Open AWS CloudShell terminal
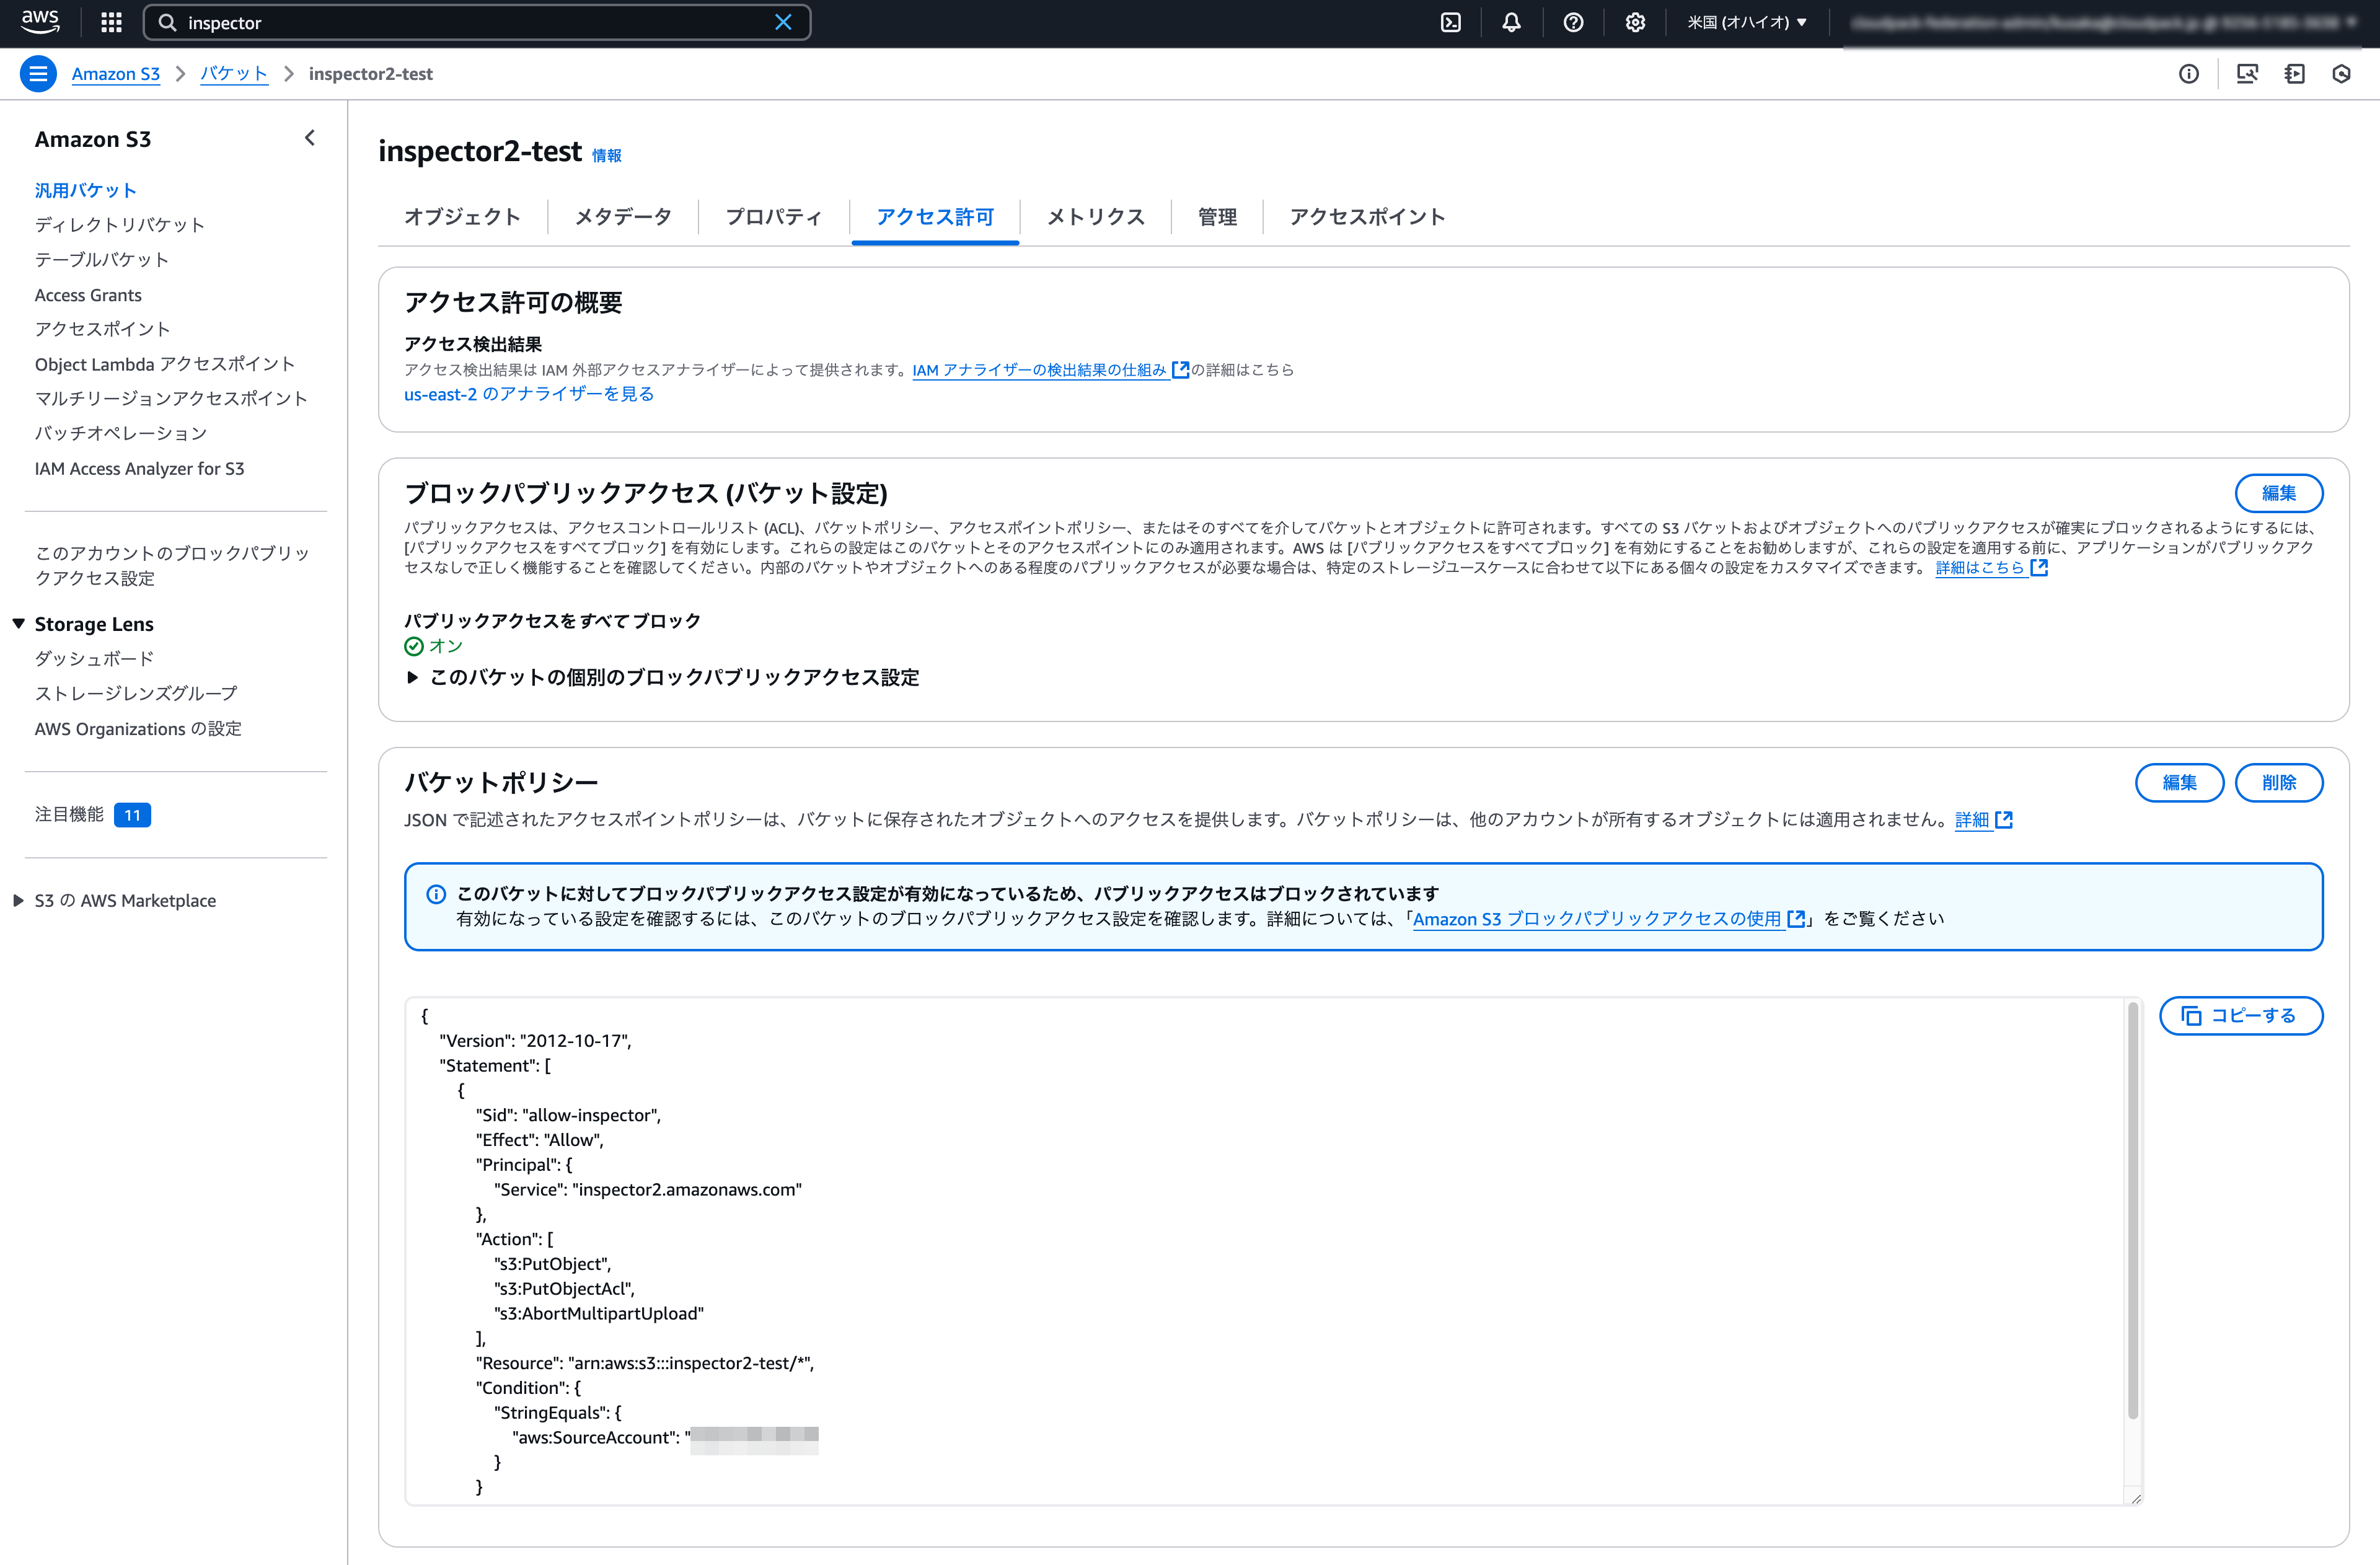This screenshot has height=1565, width=2380. click(1452, 22)
